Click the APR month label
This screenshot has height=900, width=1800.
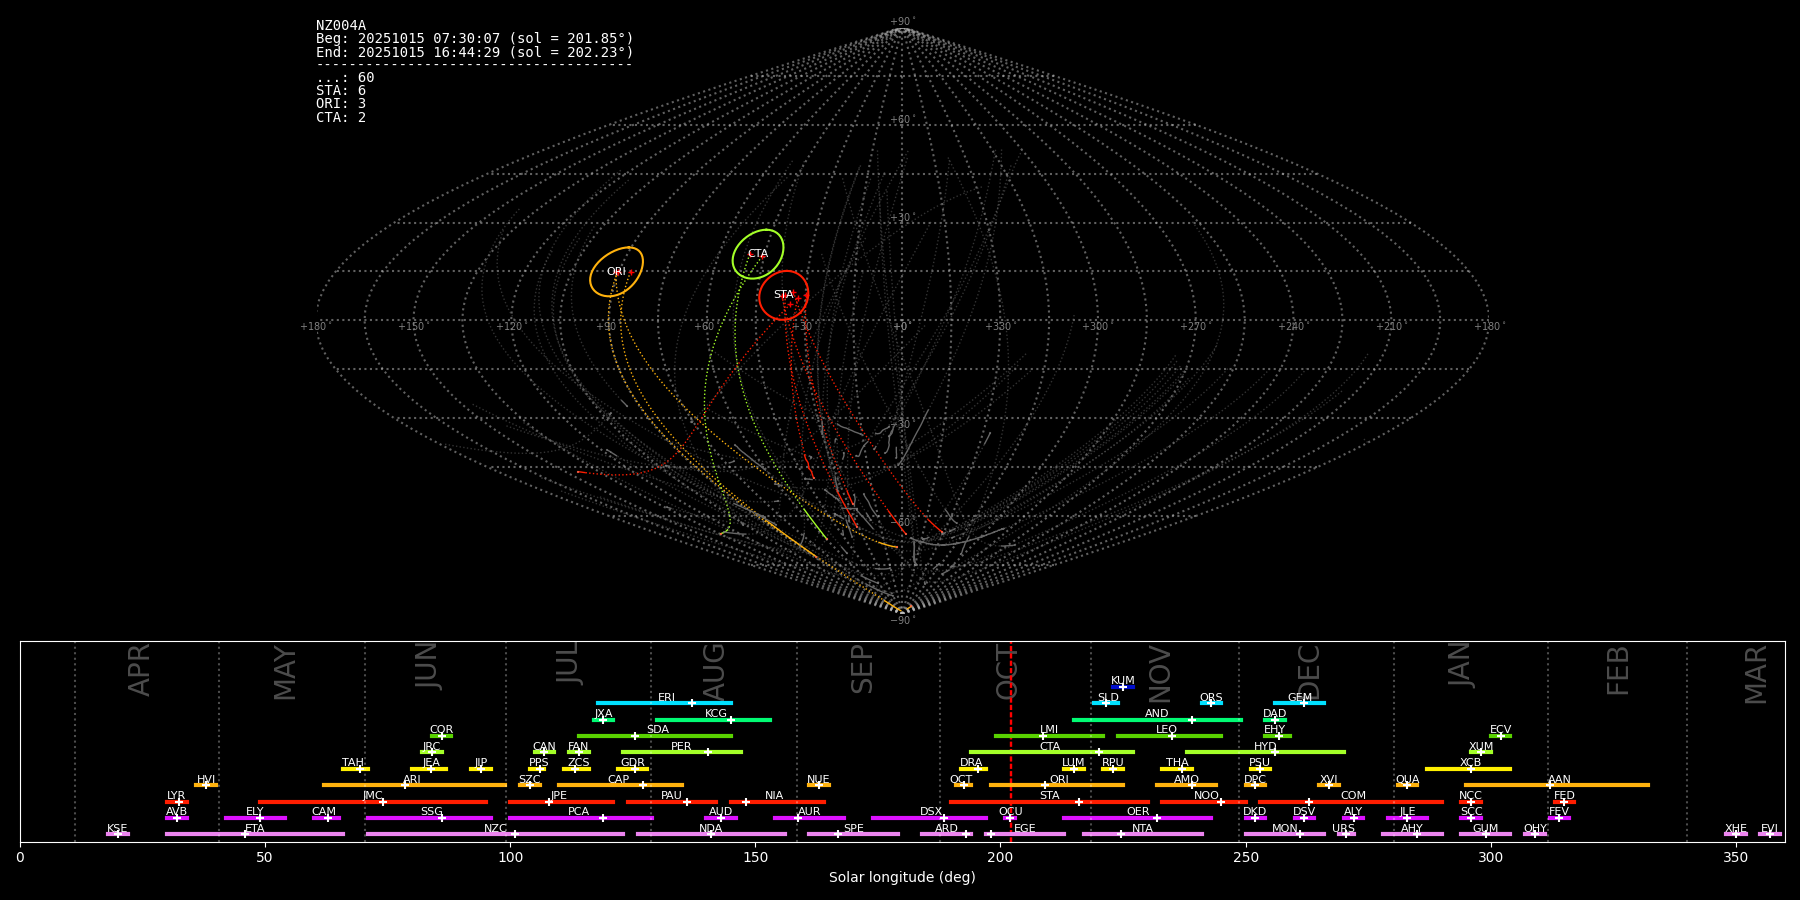[x=140, y=670]
